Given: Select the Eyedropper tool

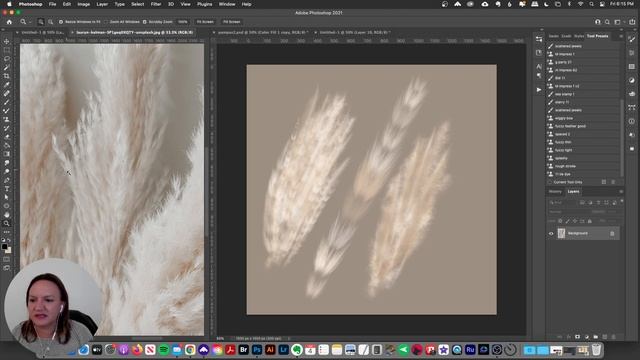Looking at the screenshot, I should (7, 84).
